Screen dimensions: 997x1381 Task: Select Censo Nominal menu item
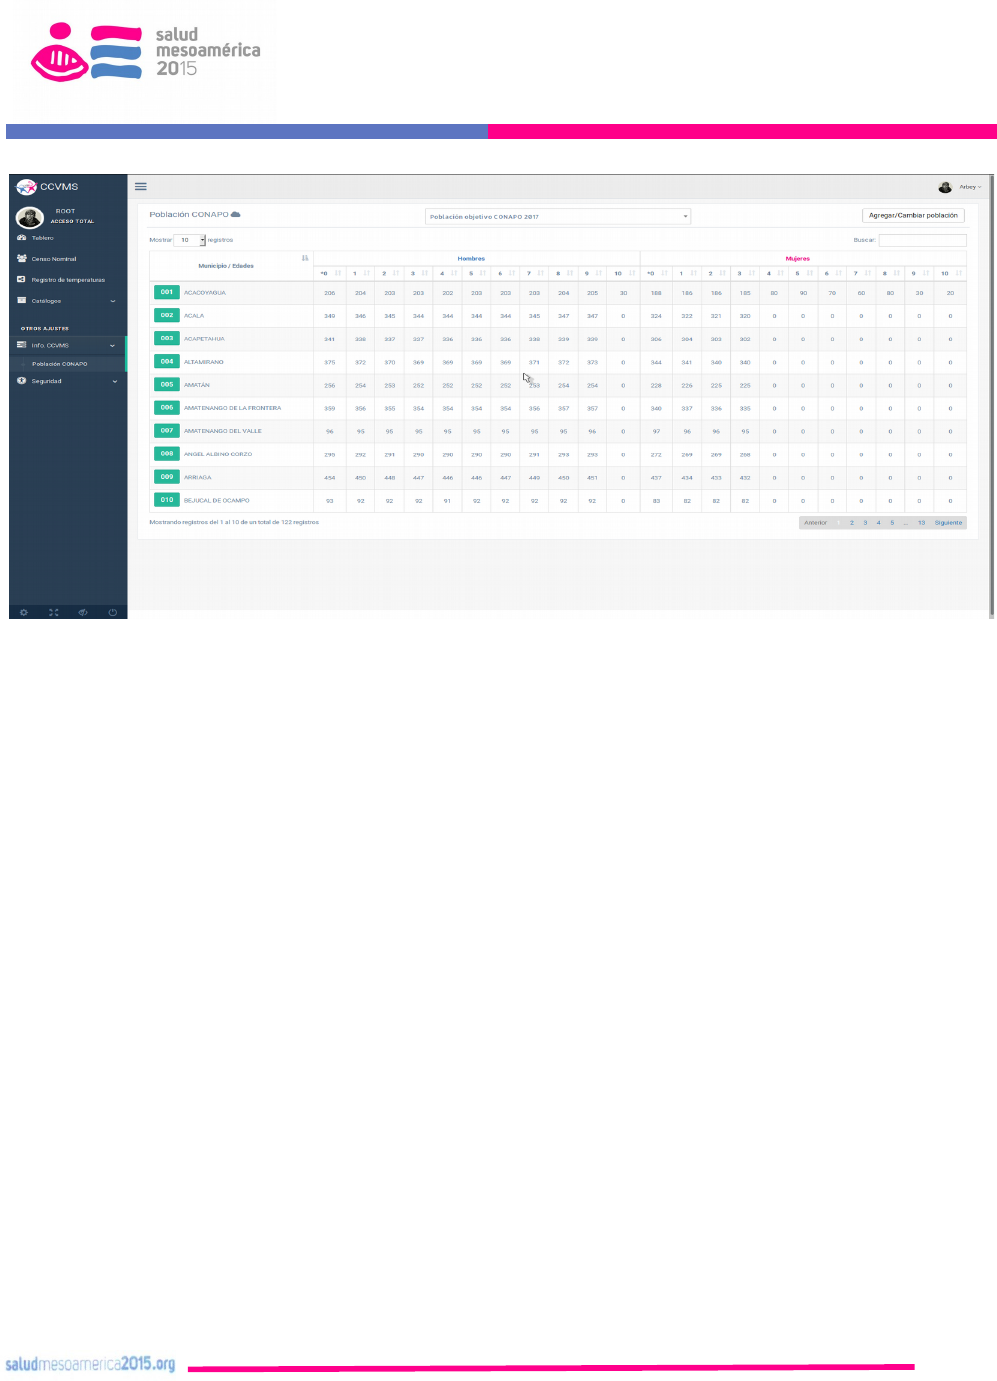[x=54, y=259]
